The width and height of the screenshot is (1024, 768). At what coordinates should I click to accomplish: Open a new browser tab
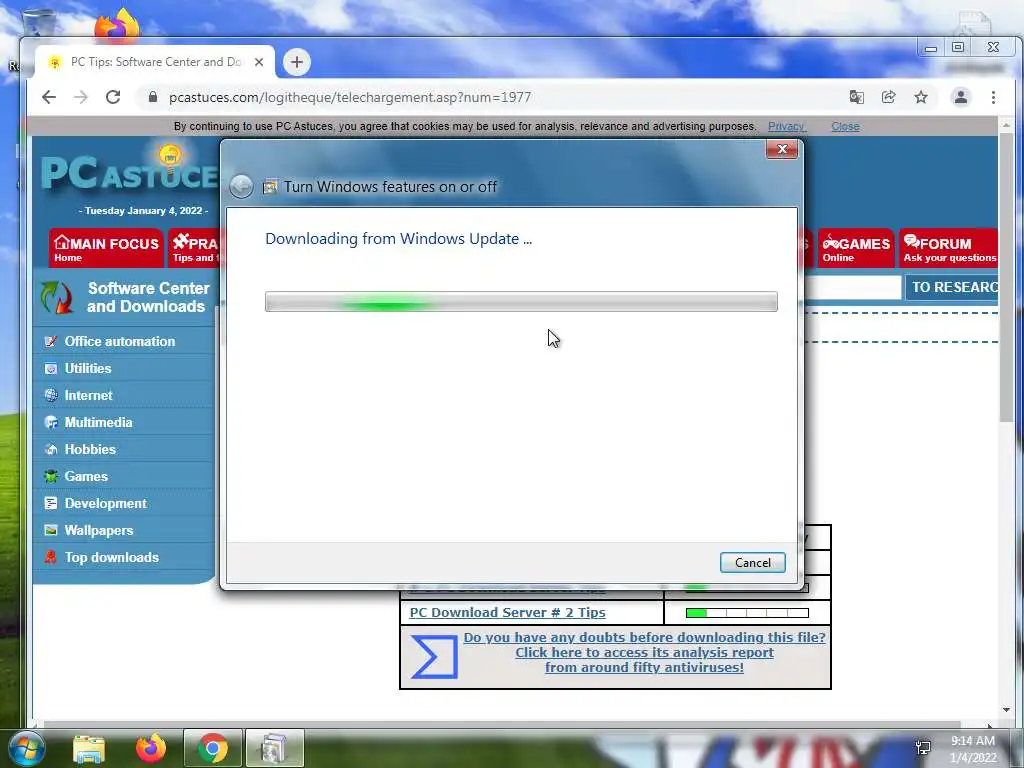tap(296, 62)
